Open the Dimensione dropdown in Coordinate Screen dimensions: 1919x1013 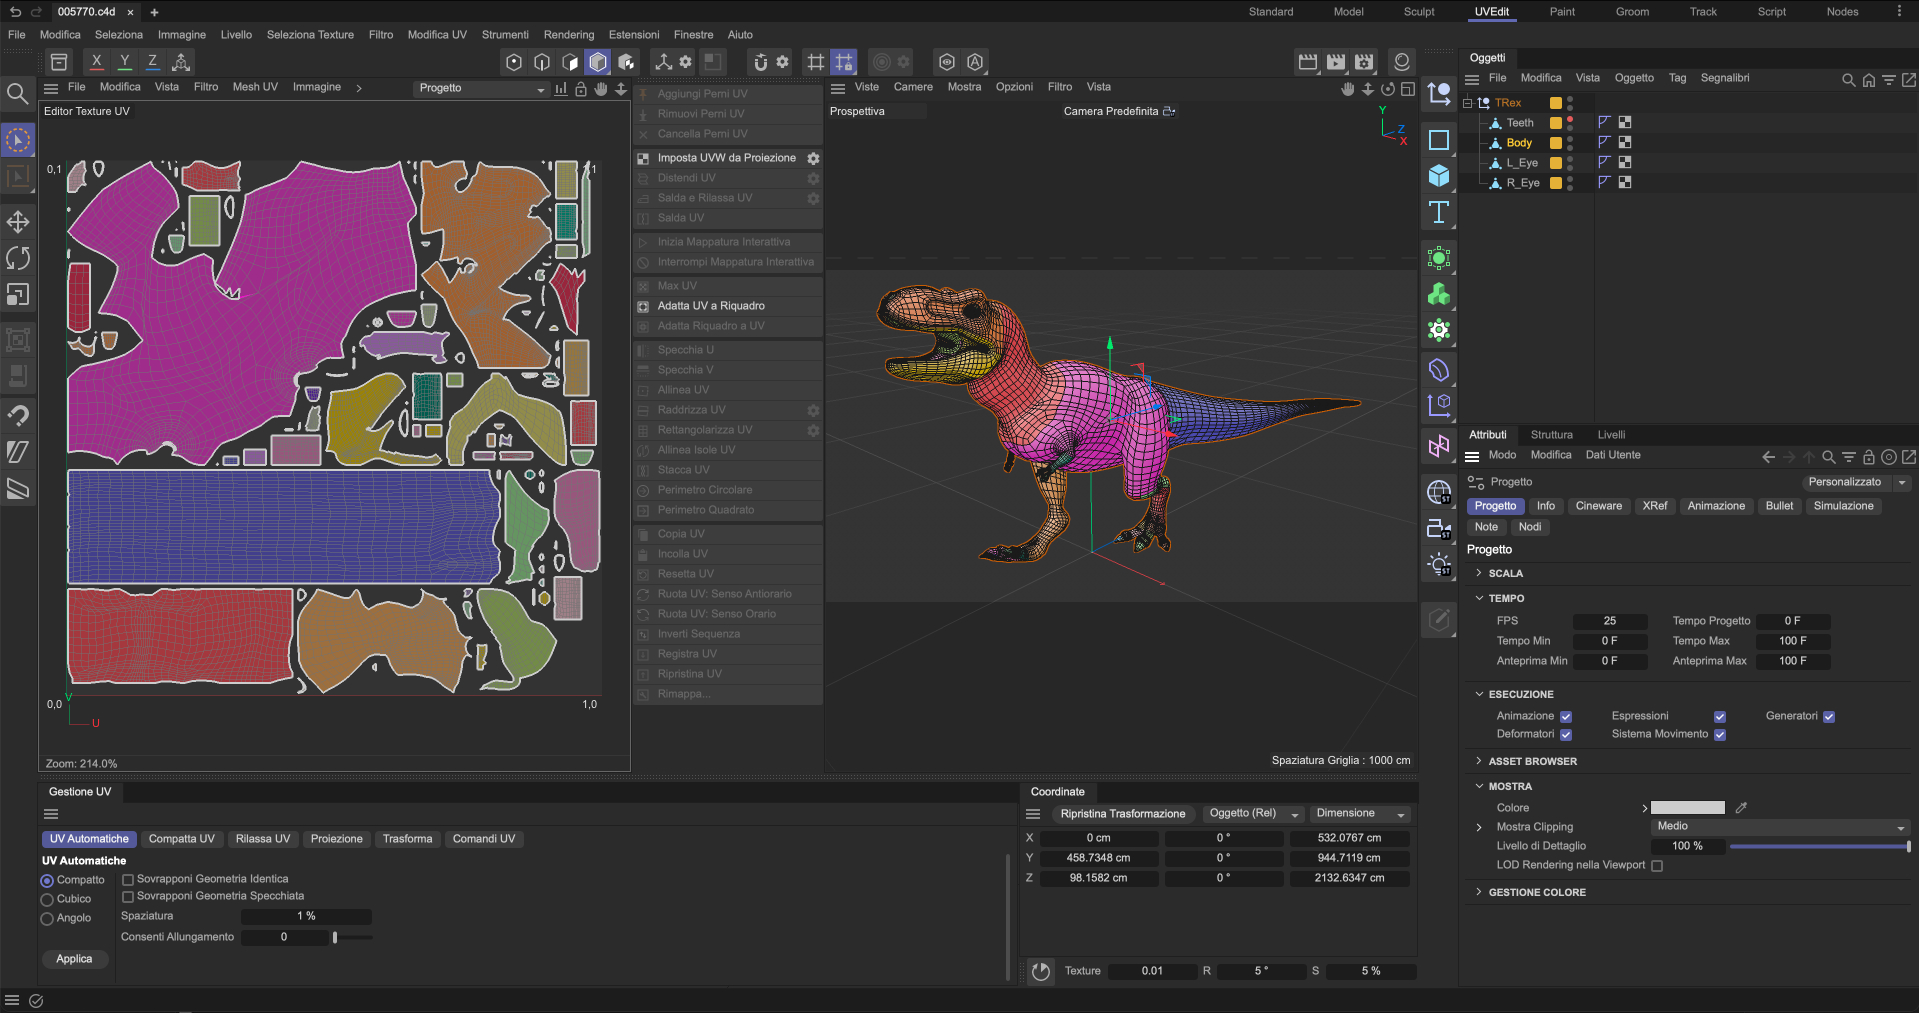point(1360,814)
